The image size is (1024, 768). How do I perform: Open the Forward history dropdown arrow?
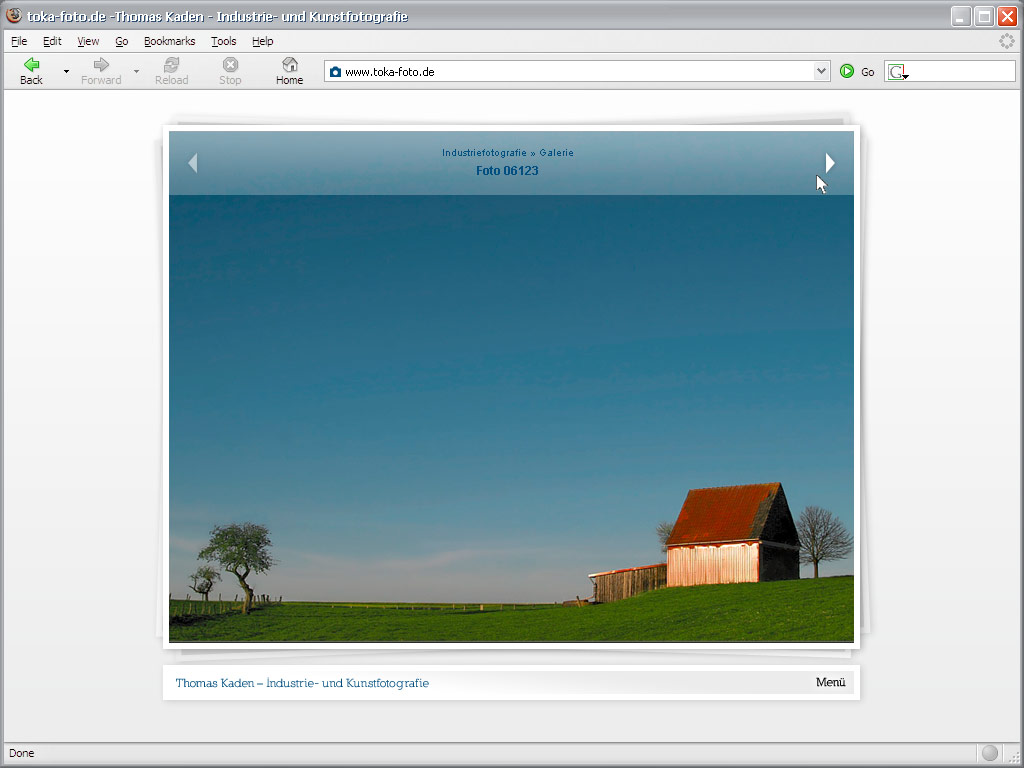[136, 72]
